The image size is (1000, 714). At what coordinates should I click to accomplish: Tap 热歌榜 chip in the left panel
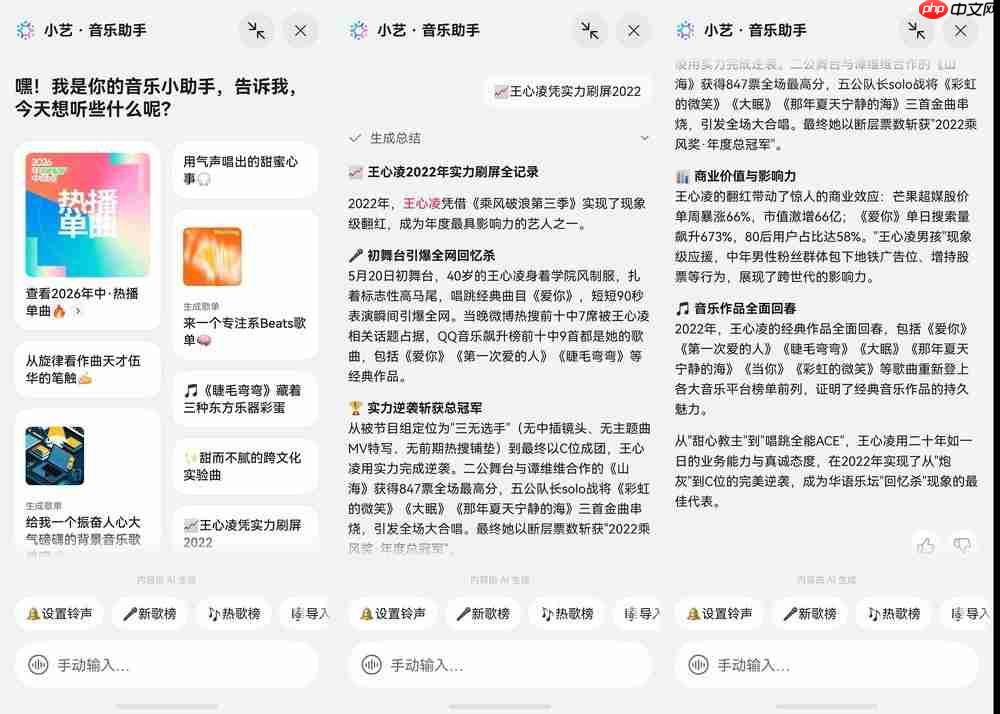[x=234, y=613]
